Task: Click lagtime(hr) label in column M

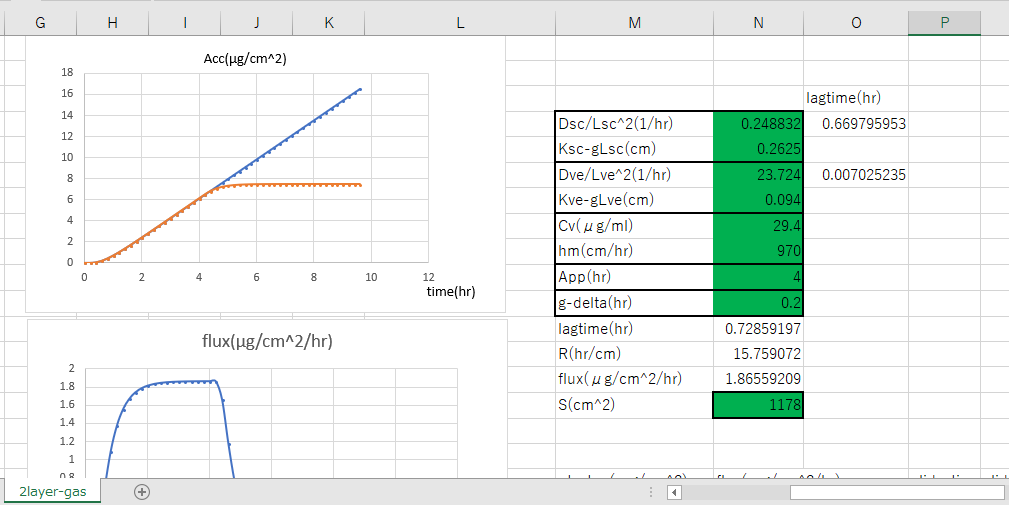Action: pos(634,329)
